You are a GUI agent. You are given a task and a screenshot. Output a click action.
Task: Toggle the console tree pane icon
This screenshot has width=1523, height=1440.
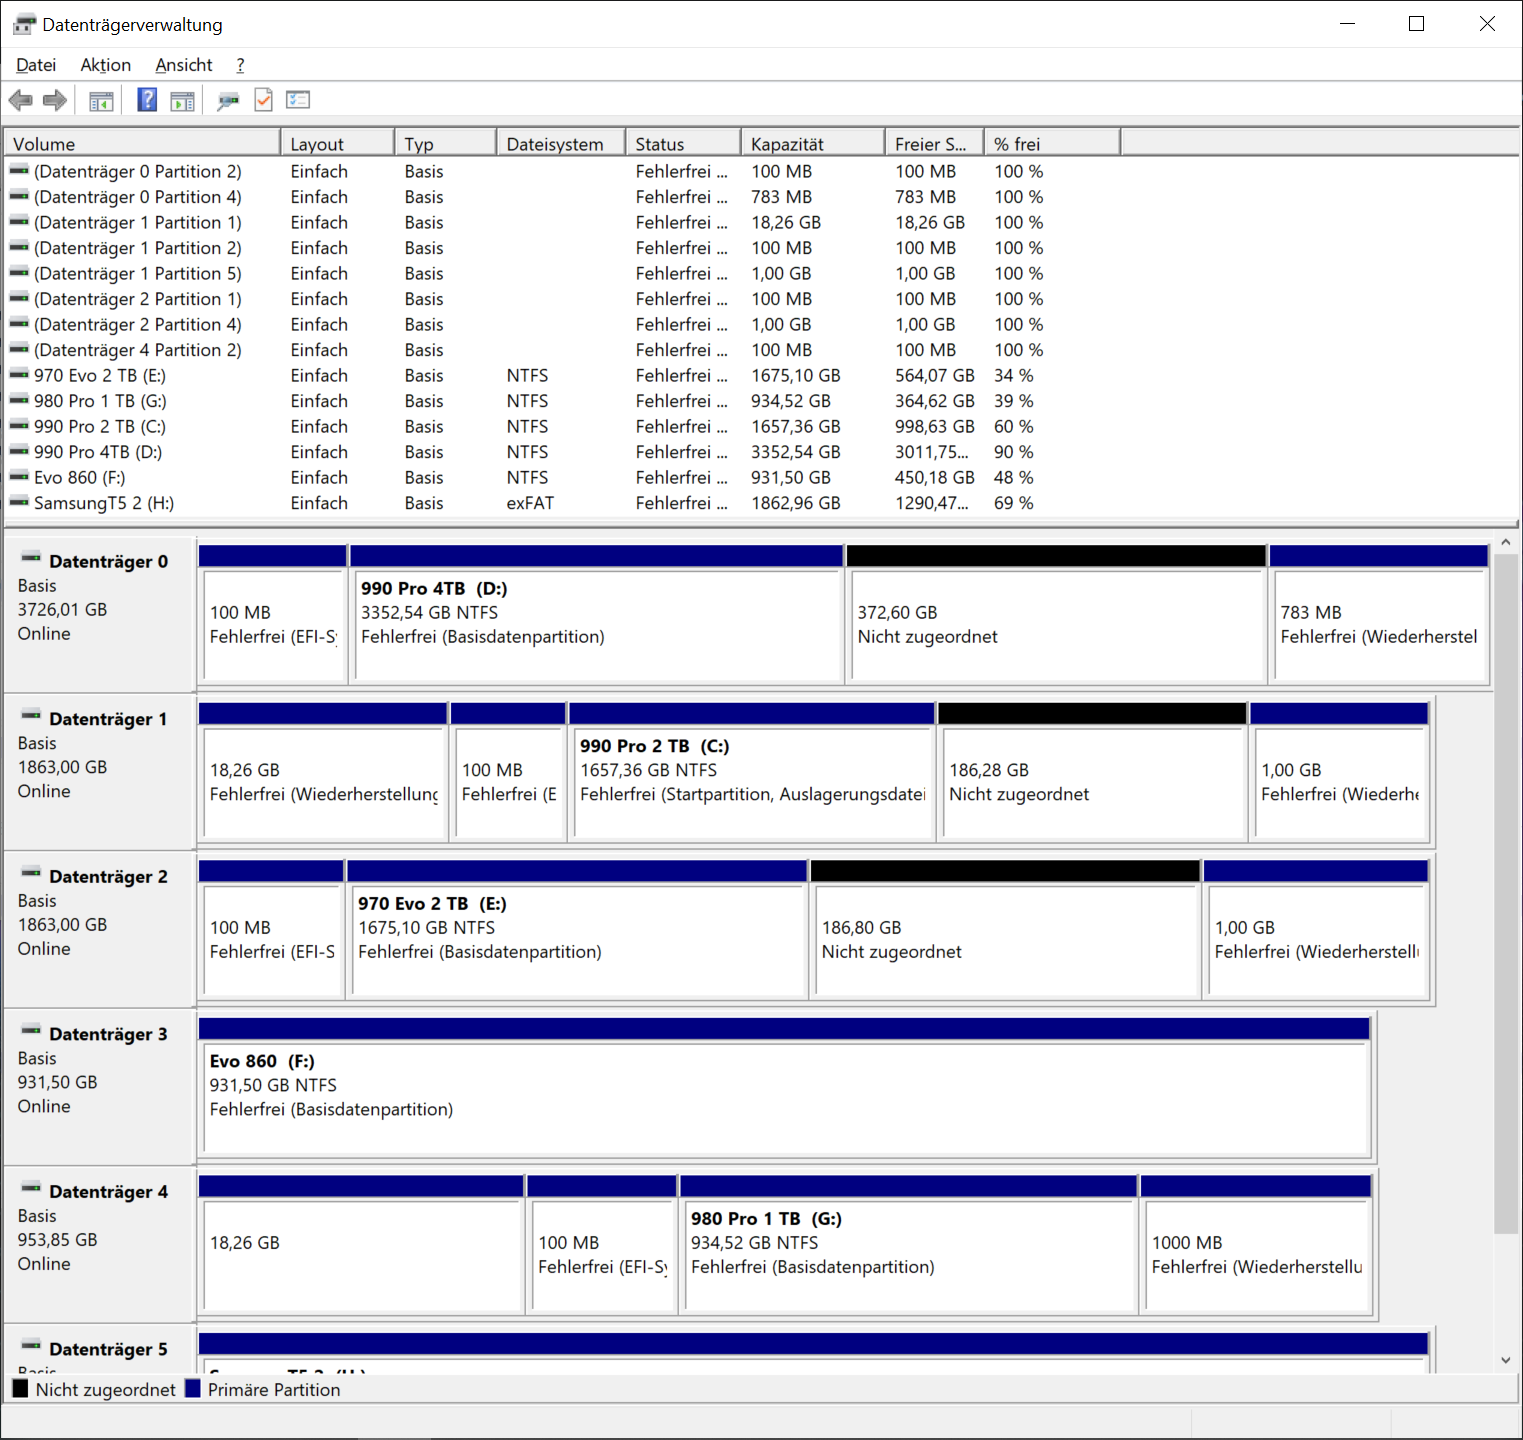(x=101, y=100)
